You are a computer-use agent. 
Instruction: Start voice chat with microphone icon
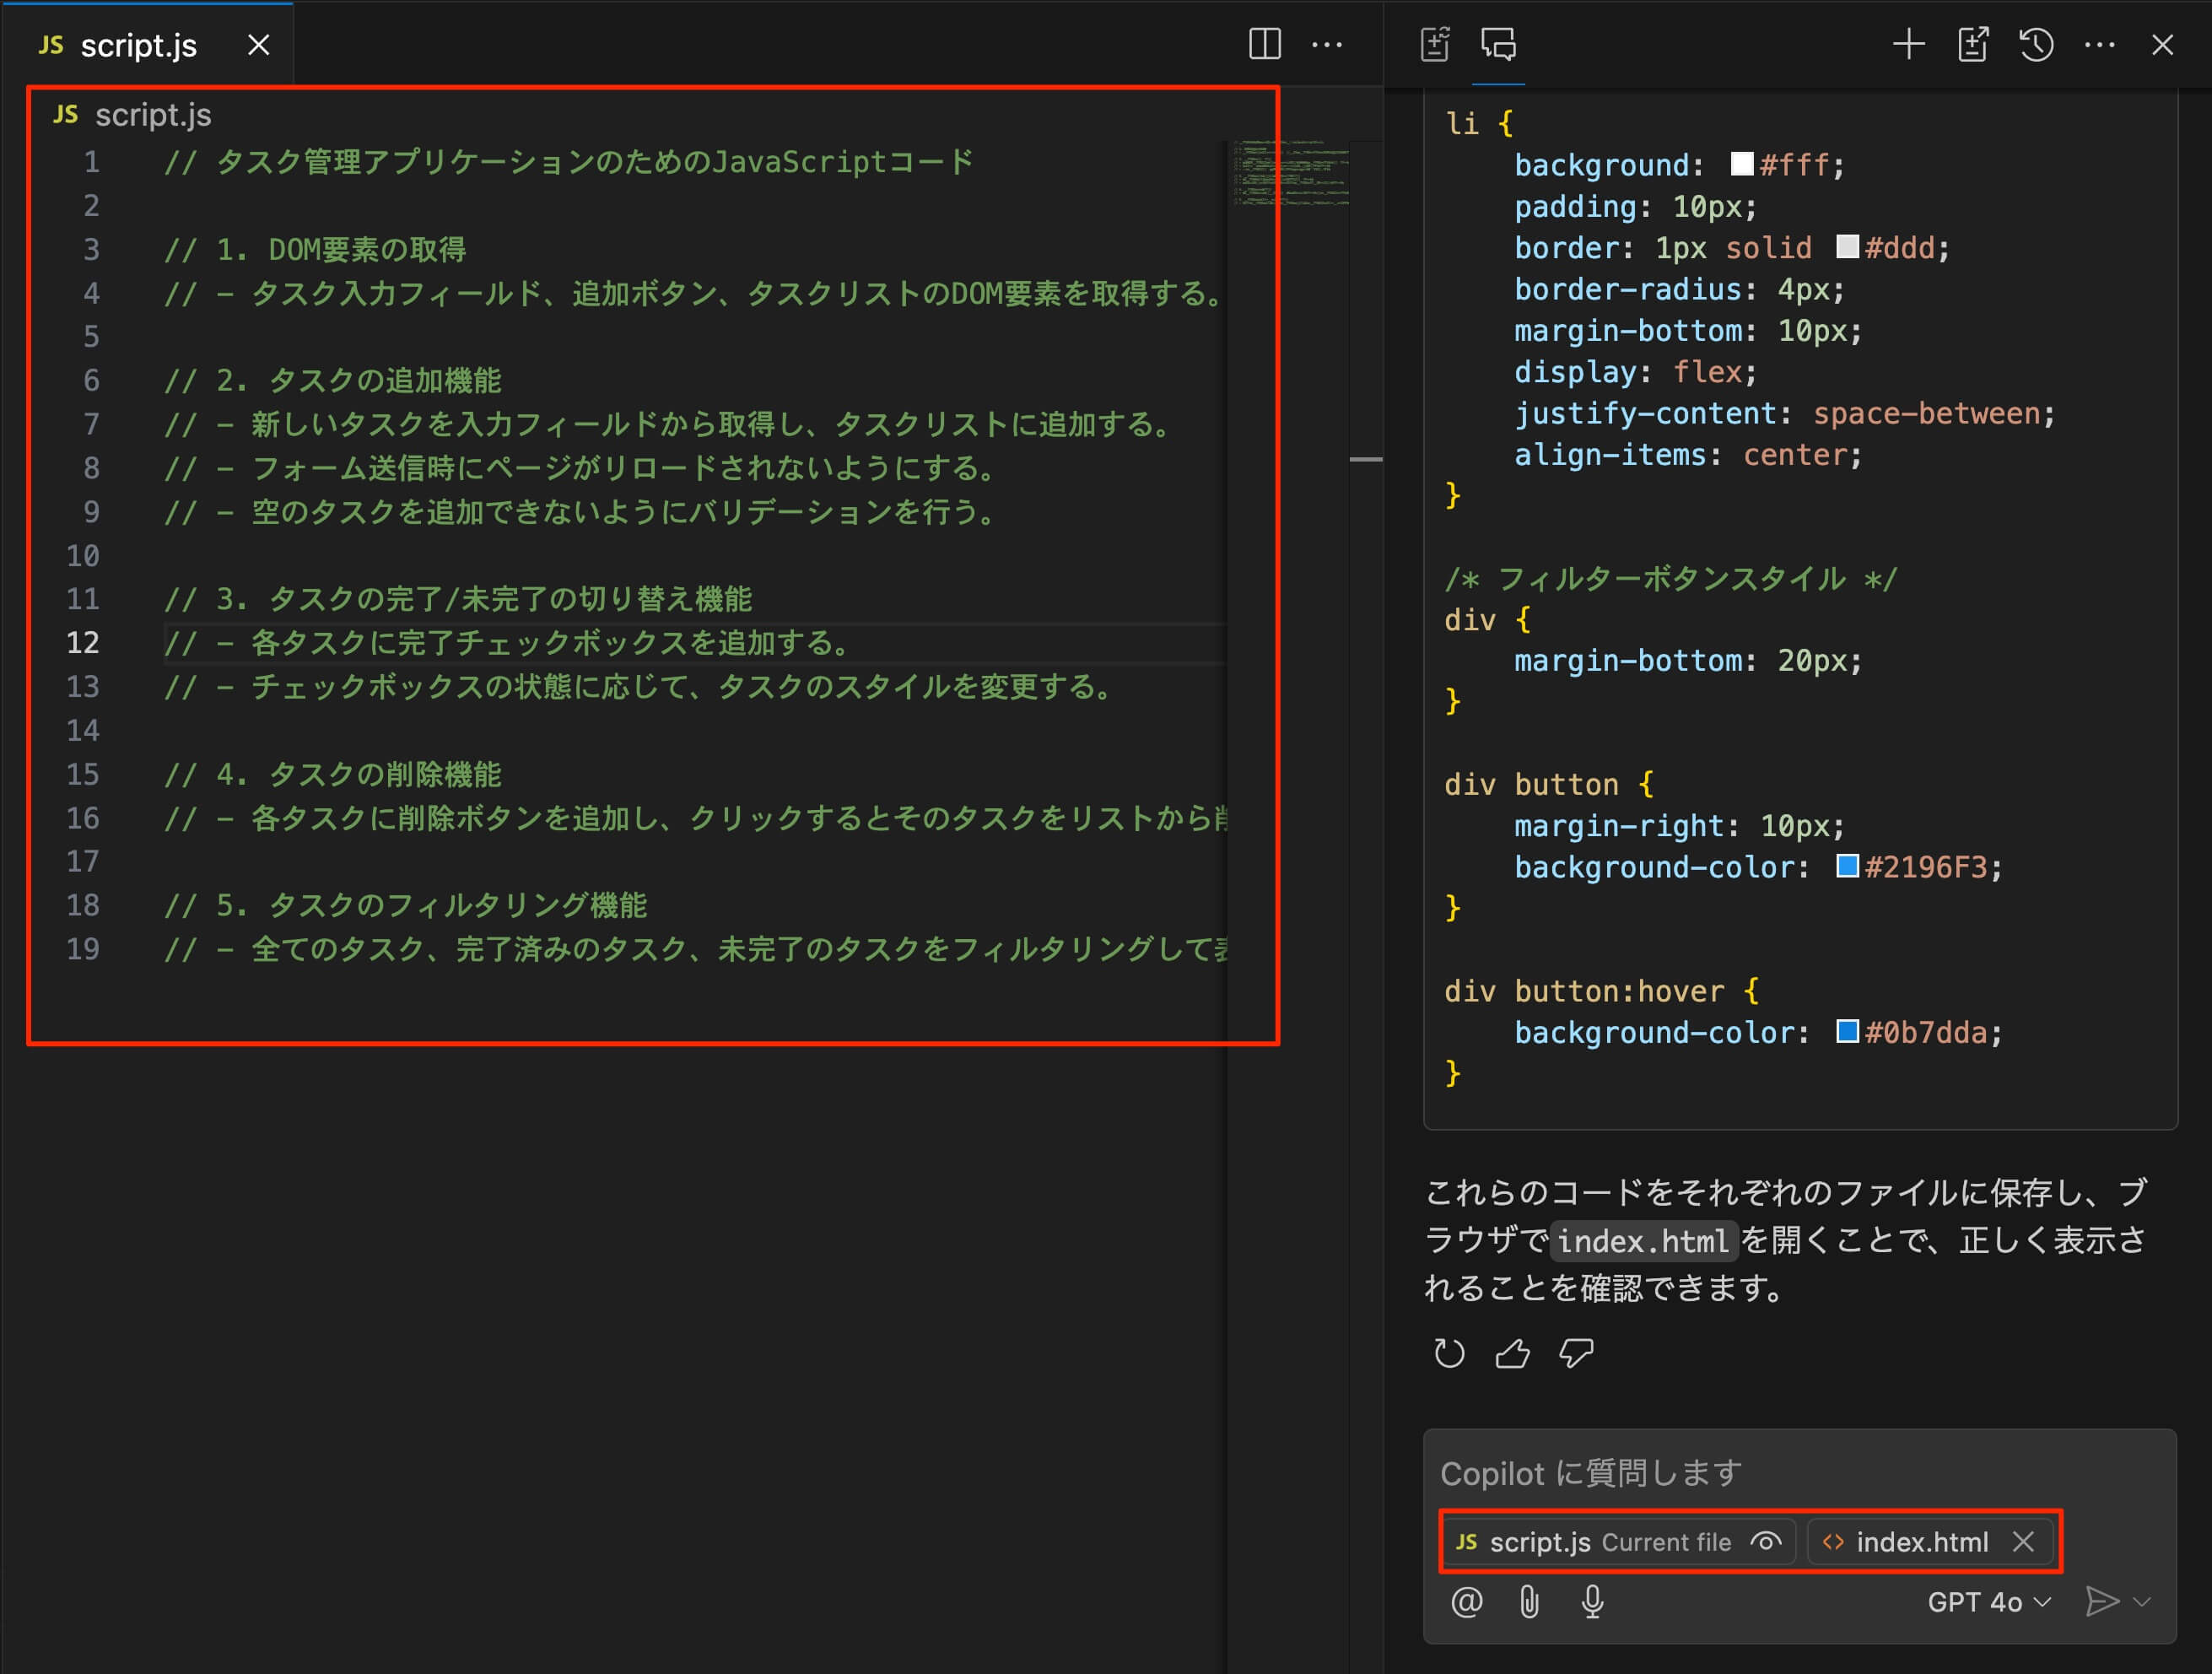click(1592, 1601)
